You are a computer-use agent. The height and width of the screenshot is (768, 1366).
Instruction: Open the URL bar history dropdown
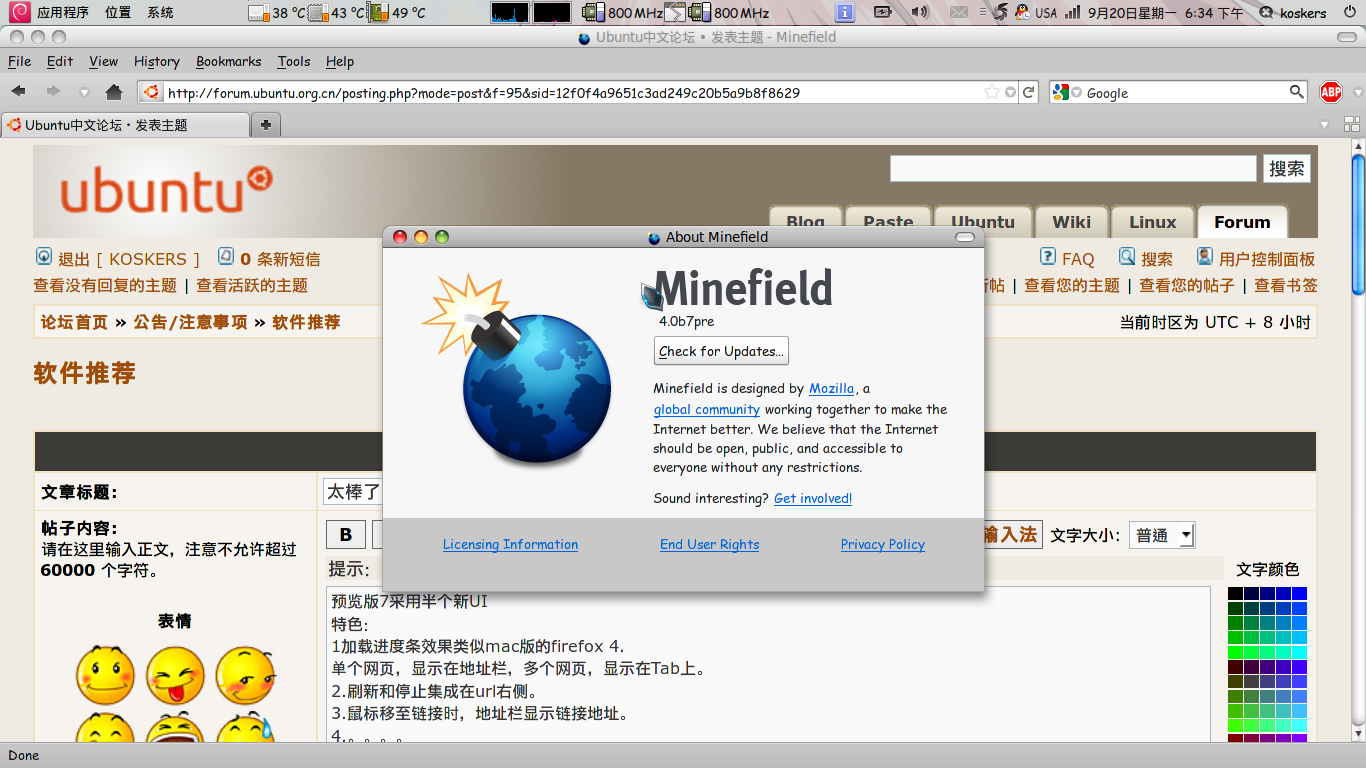[1011, 92]
